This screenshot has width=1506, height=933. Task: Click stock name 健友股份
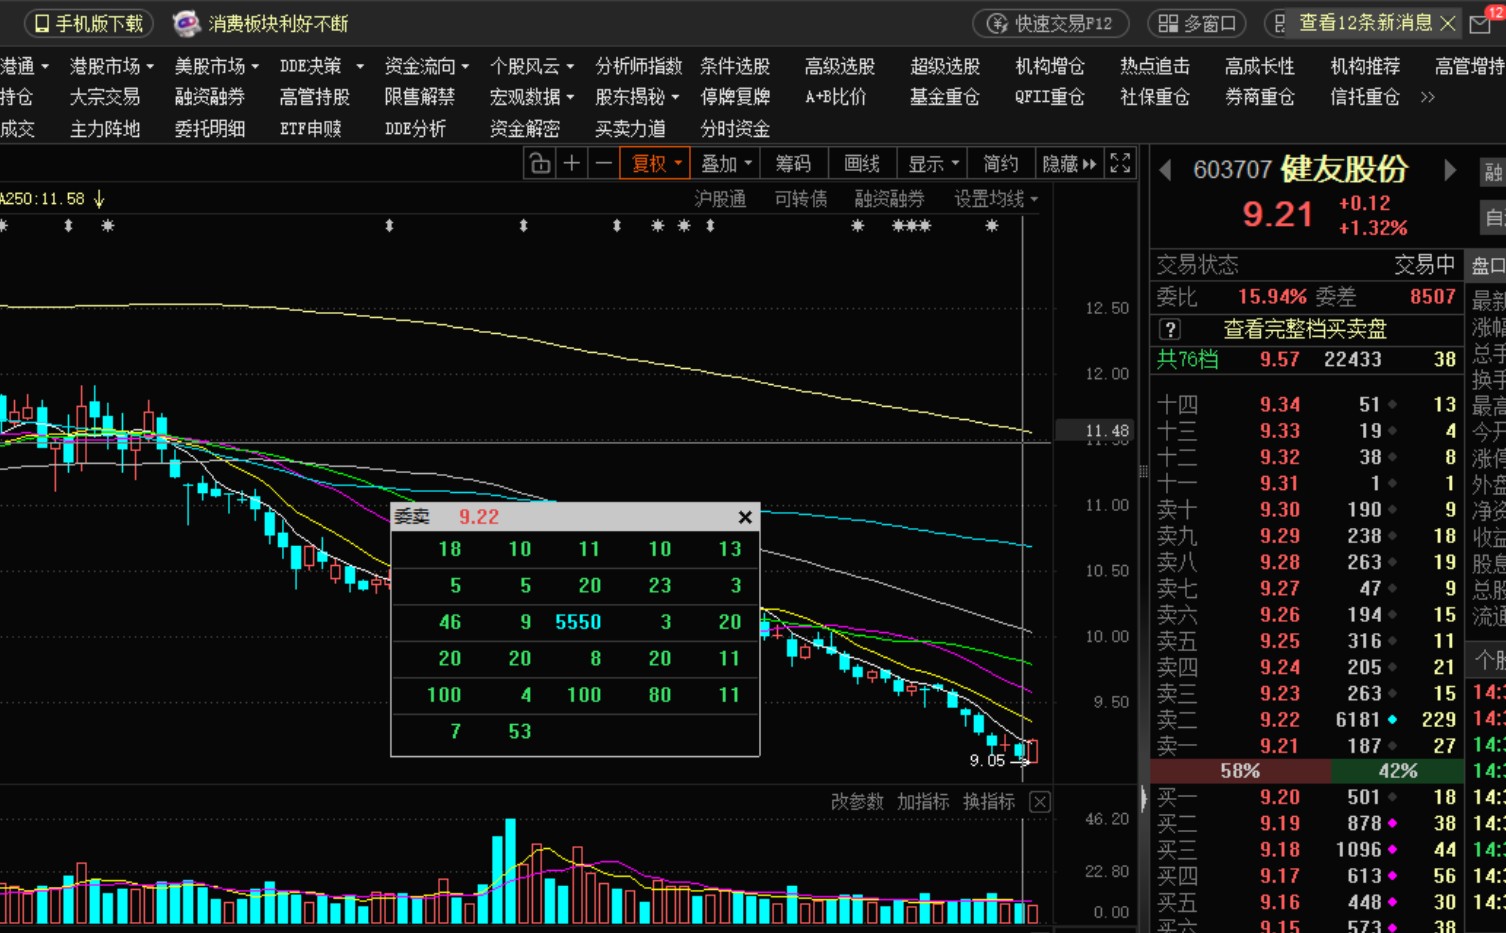click(1345, 169)
